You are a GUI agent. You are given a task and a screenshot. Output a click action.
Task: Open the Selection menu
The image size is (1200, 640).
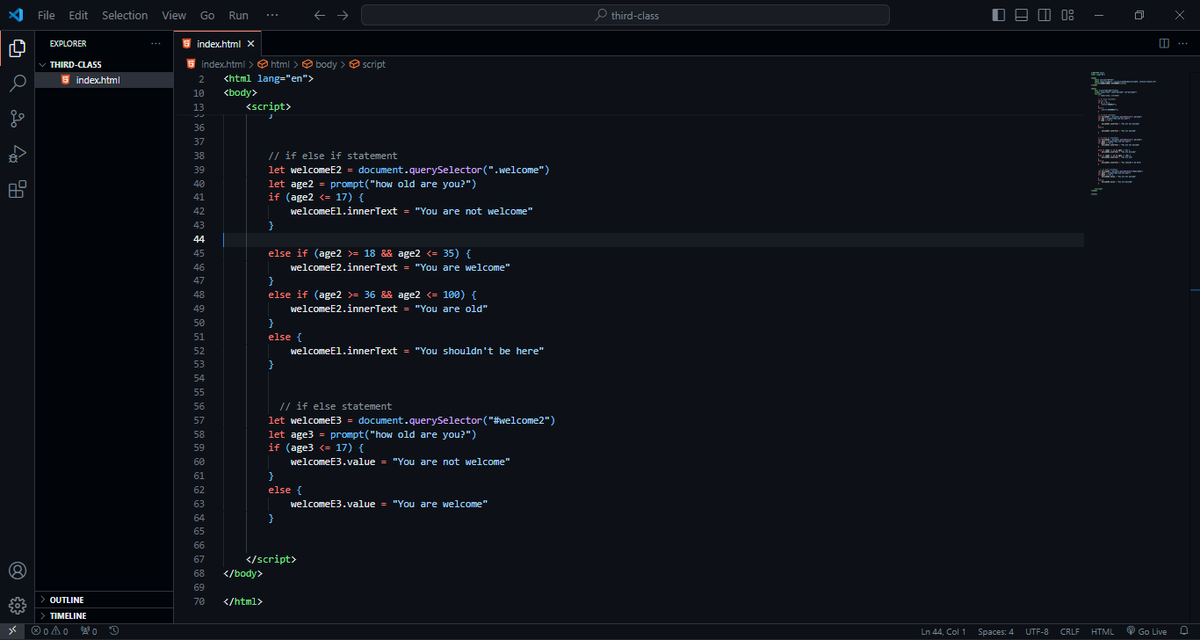(125, 15)
